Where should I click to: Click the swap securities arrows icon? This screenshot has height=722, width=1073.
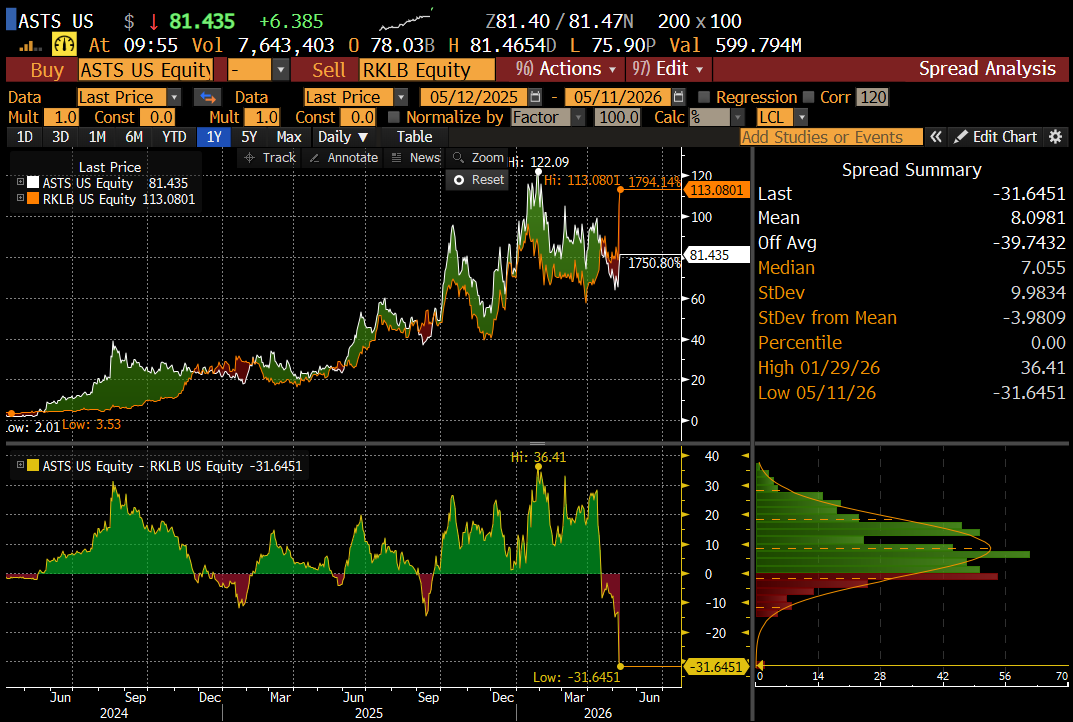click(x=208, y=97)
